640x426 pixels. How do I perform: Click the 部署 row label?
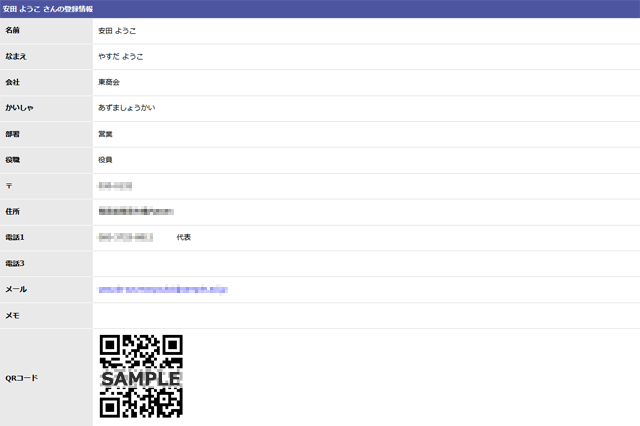(12, 134)
